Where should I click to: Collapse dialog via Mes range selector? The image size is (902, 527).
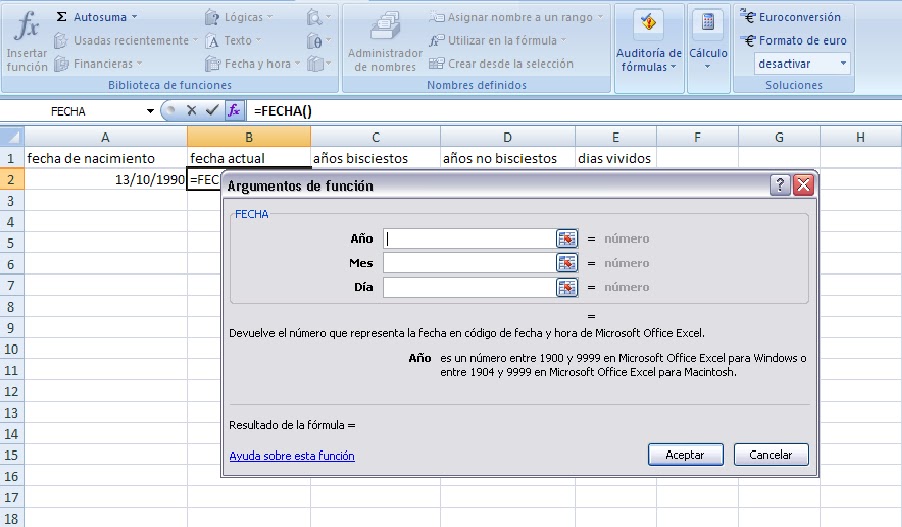click(x=567, y=263)
